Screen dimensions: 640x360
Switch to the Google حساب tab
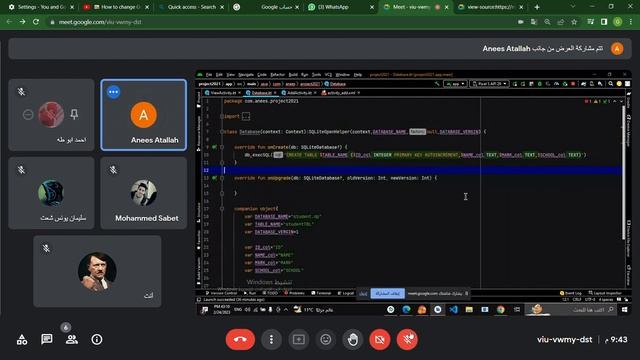point(266,7)
